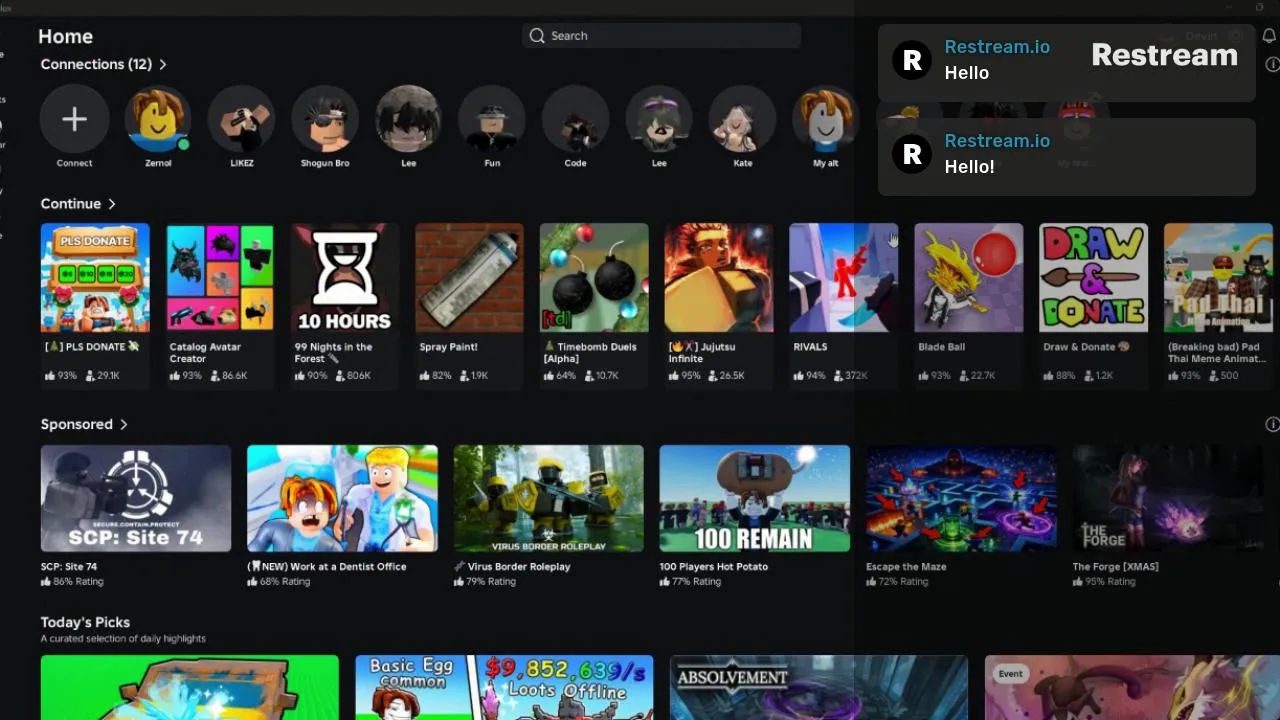Open LIKEZ avatar profile

[x=241, y=119]
